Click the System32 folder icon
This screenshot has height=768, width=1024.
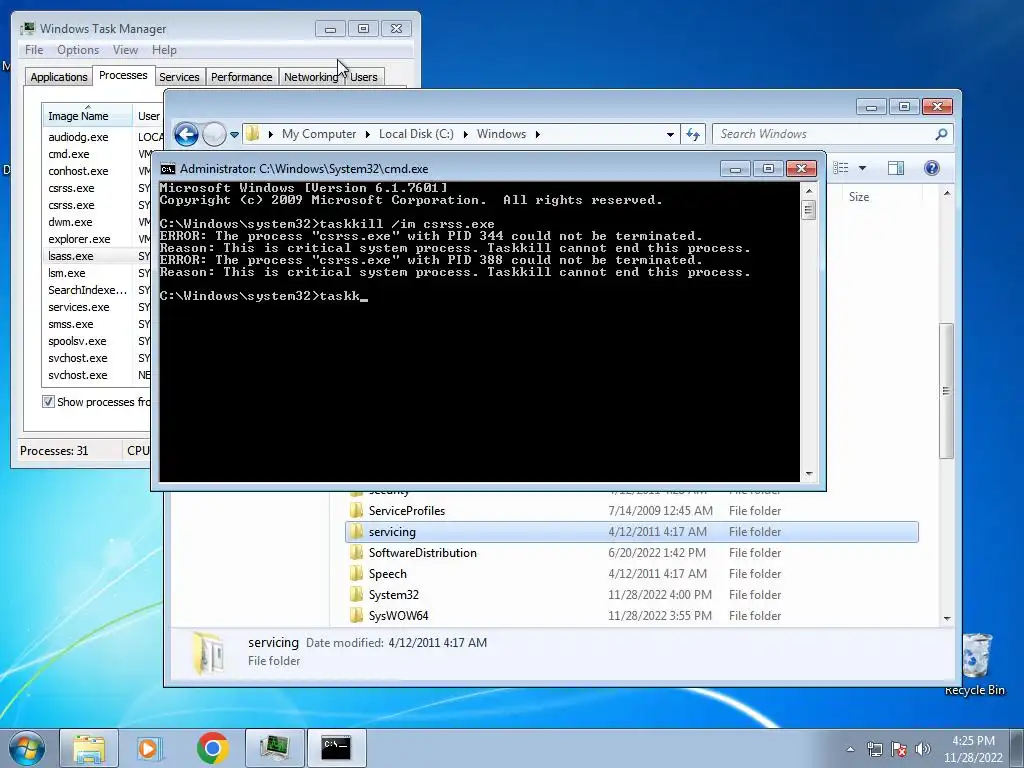pos(356,594)
